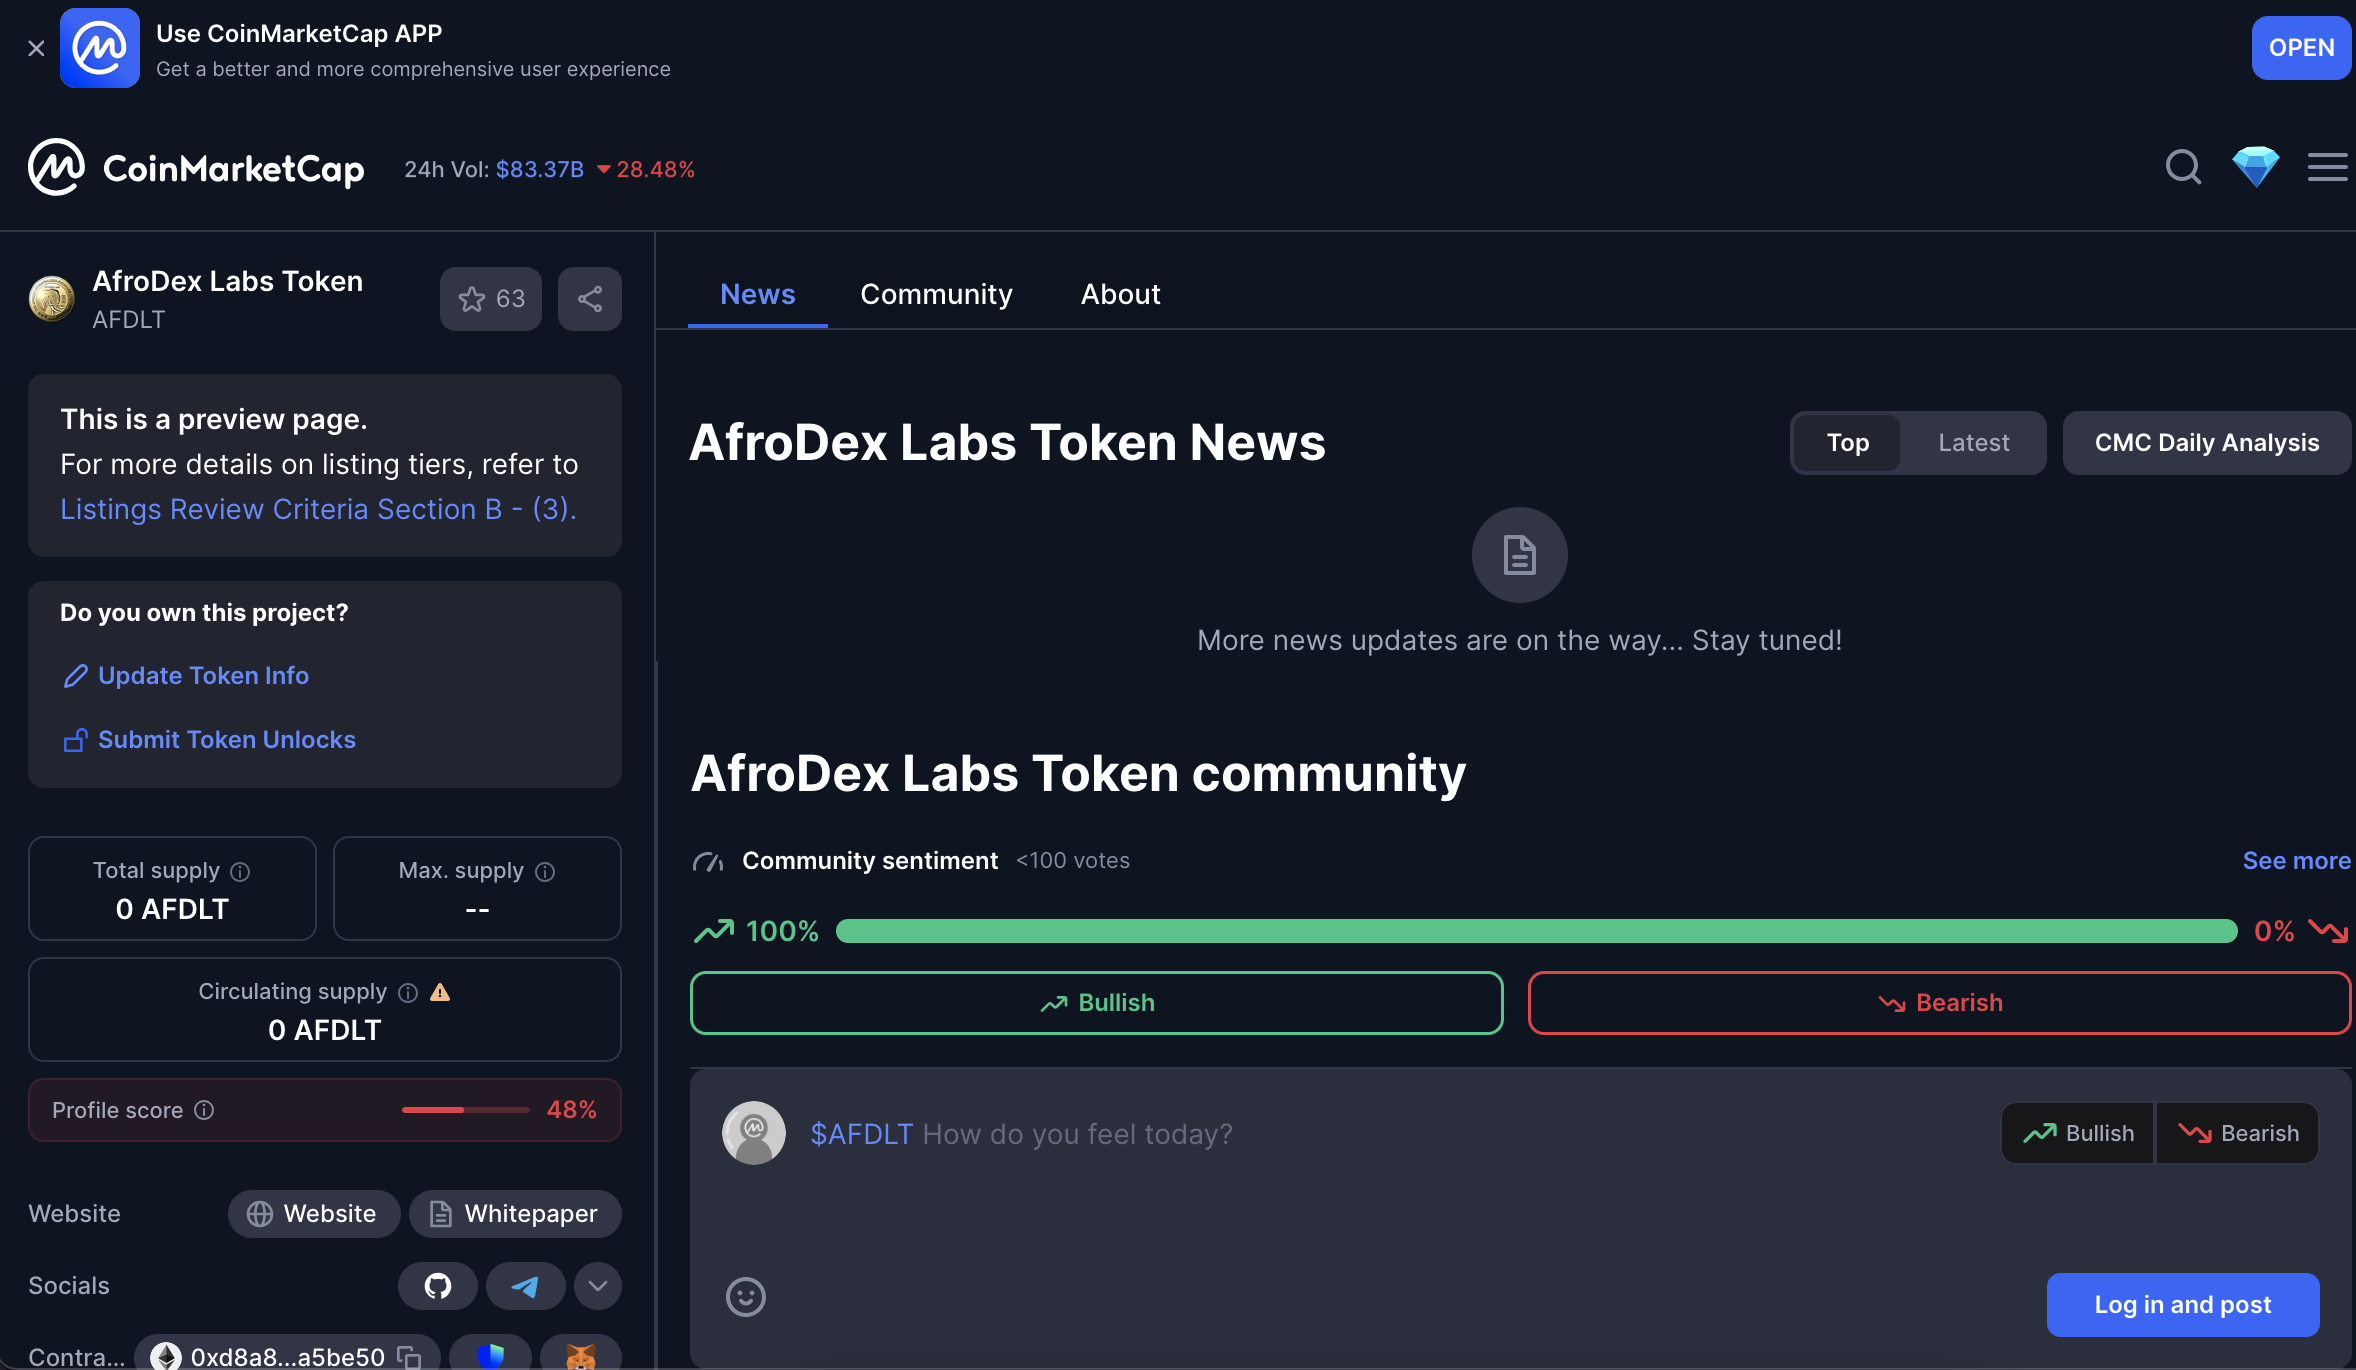This screenshot has height=1370, width=2356.
Task: Open the GitHub social link
Action: 438,1286
